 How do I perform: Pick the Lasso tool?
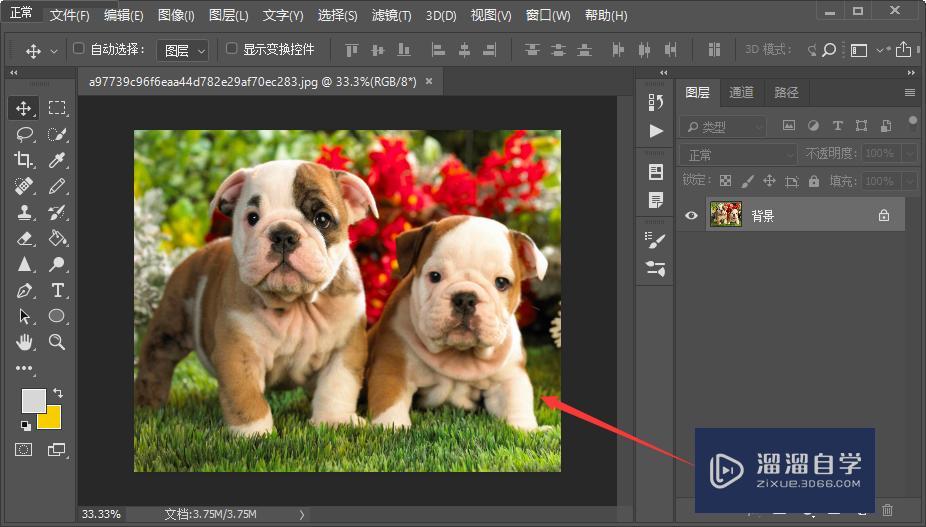(x=24, y=134)
